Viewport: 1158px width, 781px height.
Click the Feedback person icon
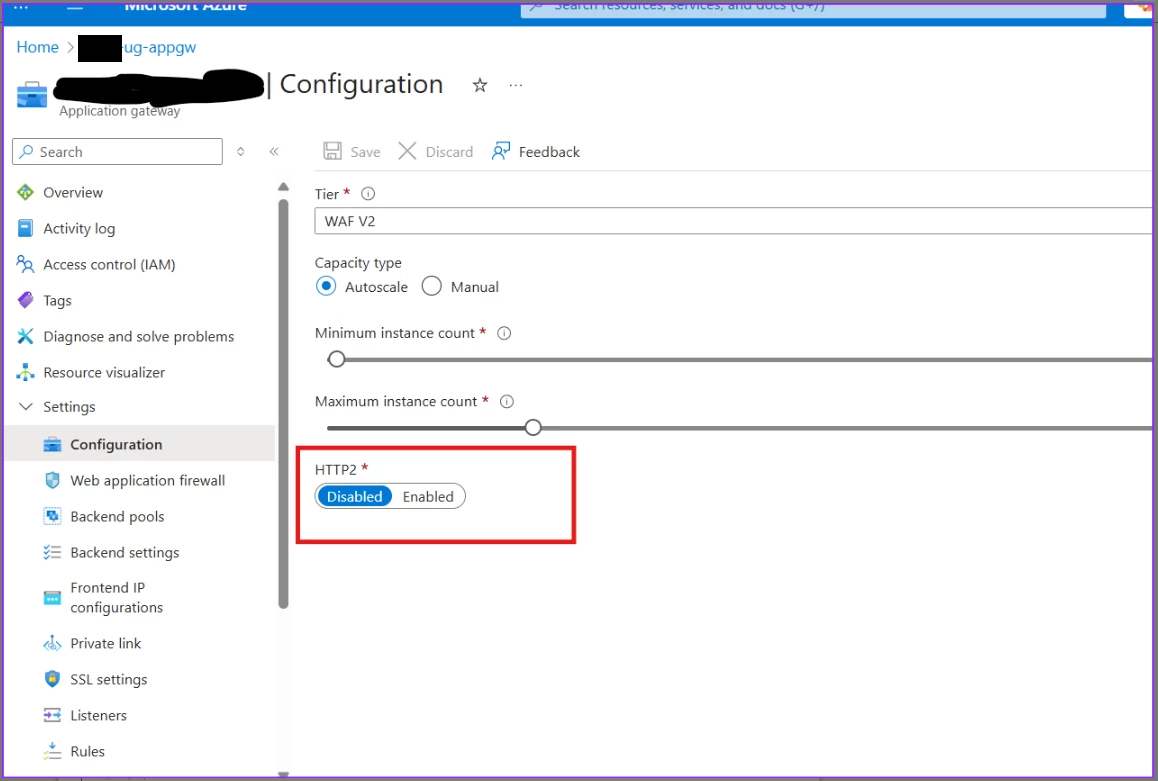point(501,151)
